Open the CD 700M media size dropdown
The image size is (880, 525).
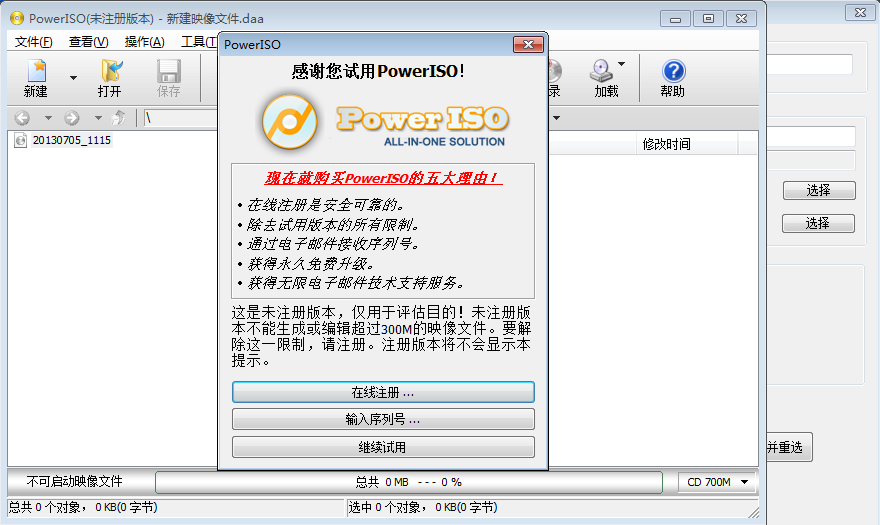tap(717, 482)
